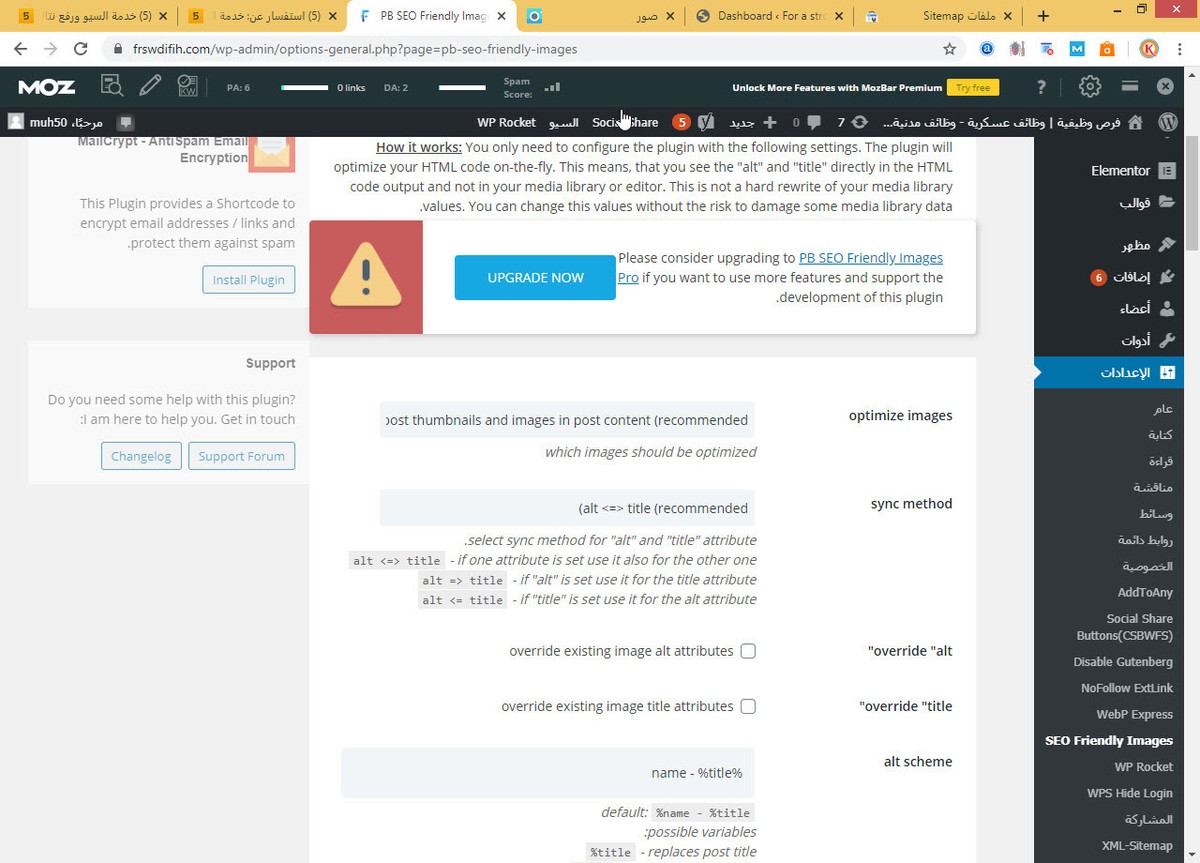Open the Changelog button

coord(141,456)
